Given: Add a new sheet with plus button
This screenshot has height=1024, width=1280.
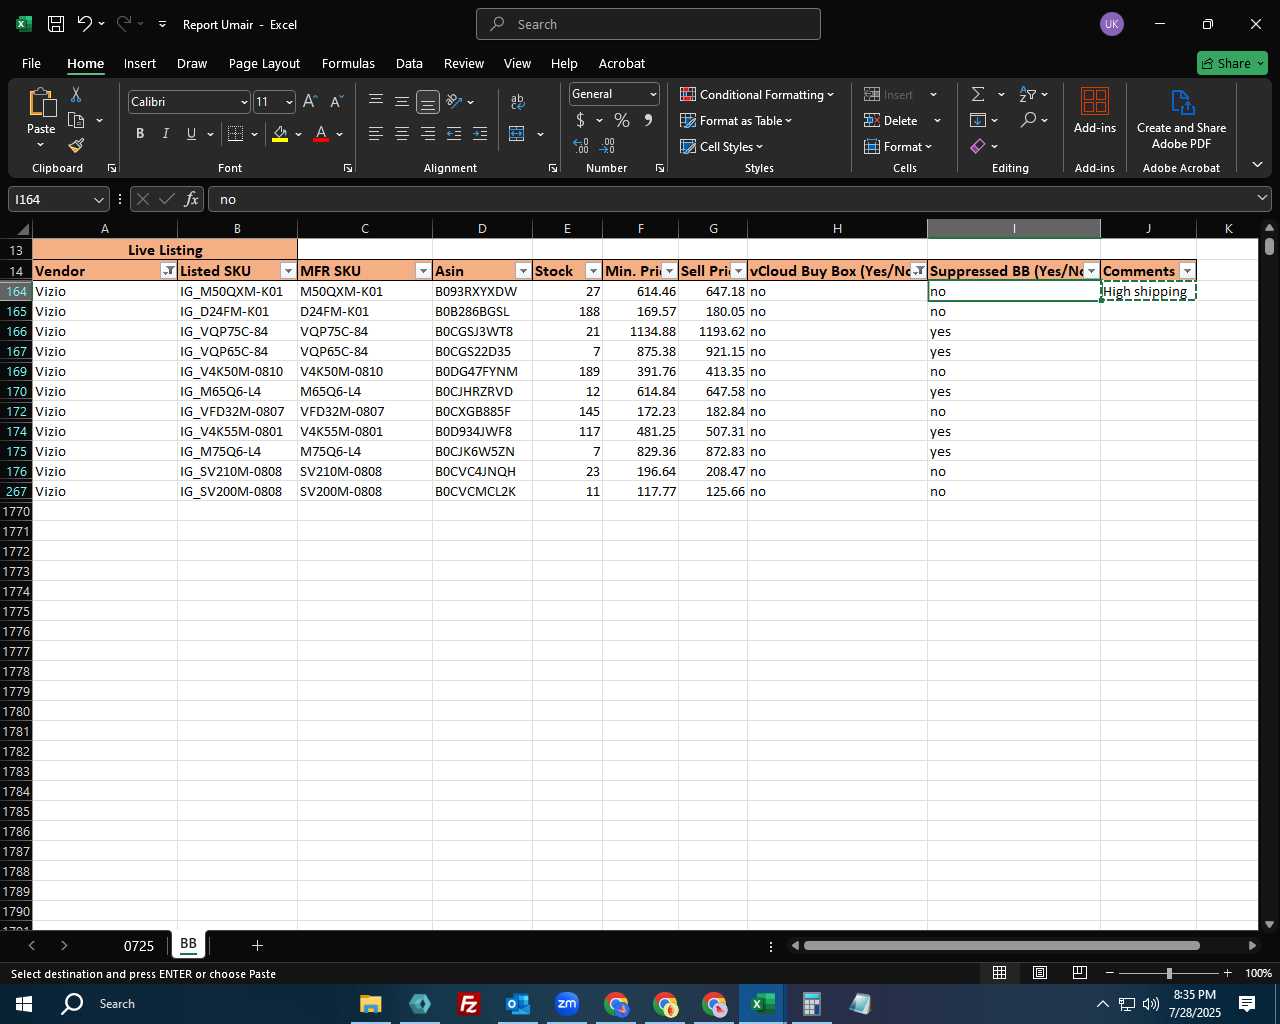Looking at the screenshot, I should coord(257,945).
